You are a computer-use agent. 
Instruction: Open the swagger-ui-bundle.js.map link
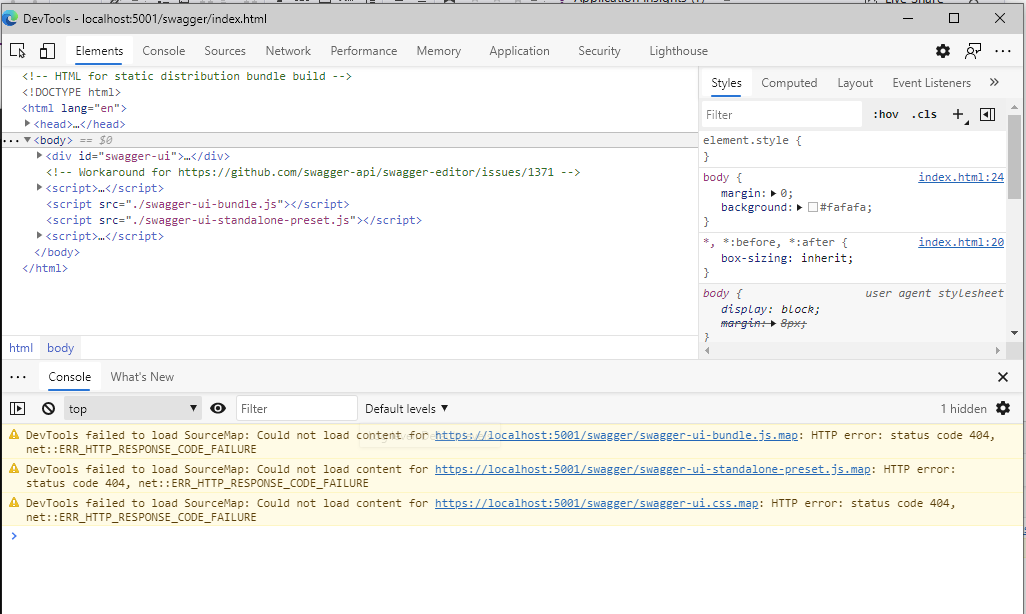pyautogui.click(x=616, y=435)
